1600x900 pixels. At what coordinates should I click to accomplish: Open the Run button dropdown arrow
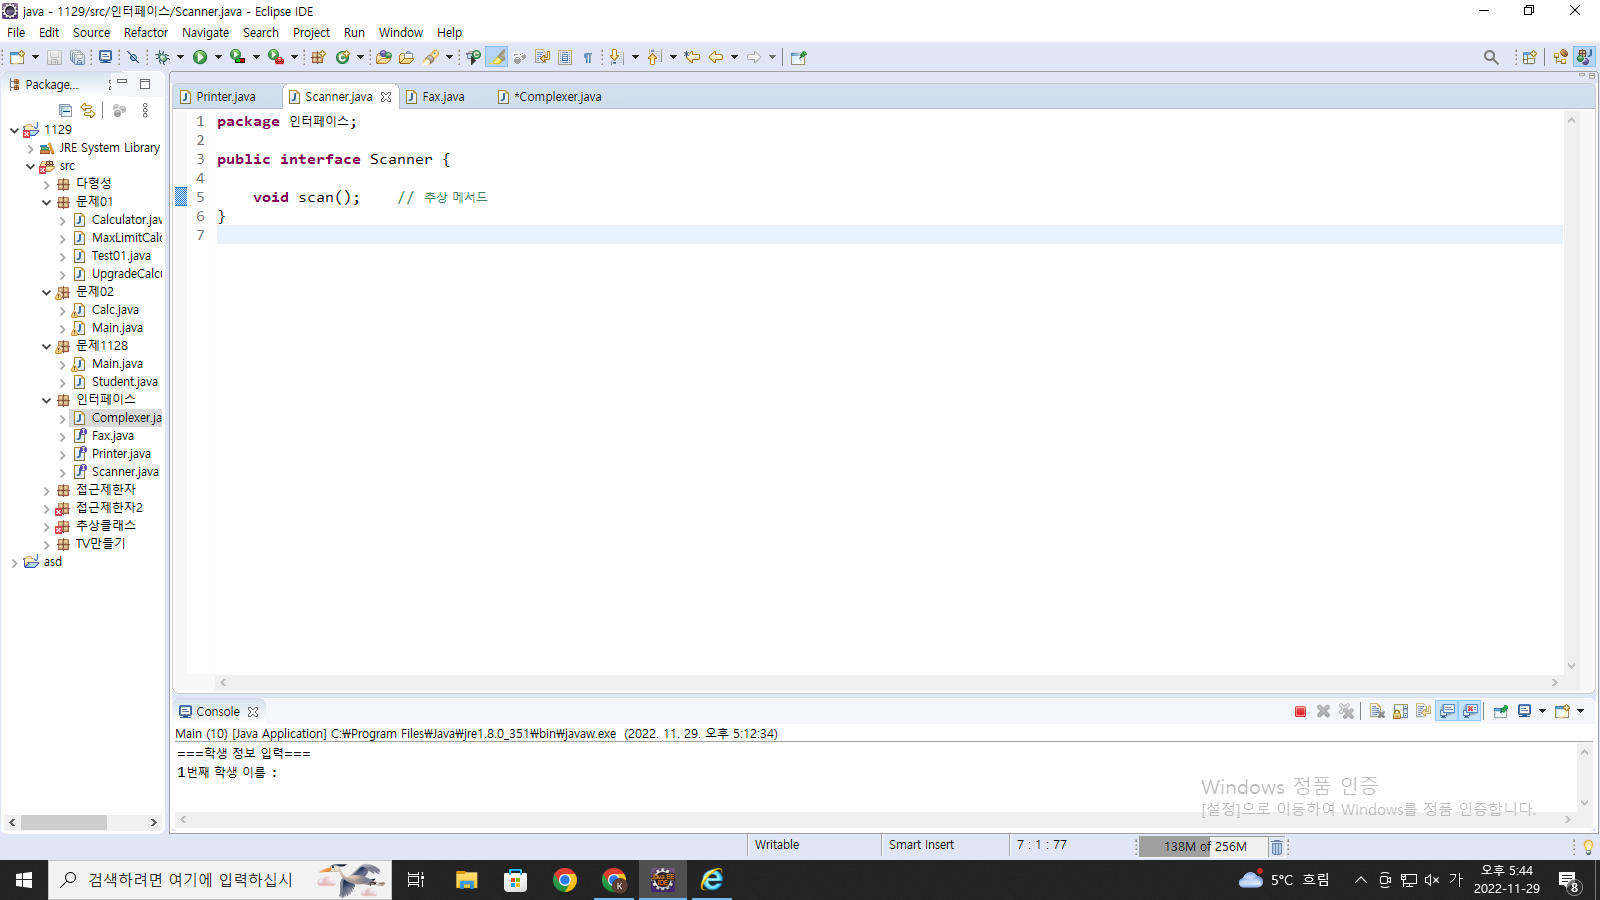click(218, 57)
